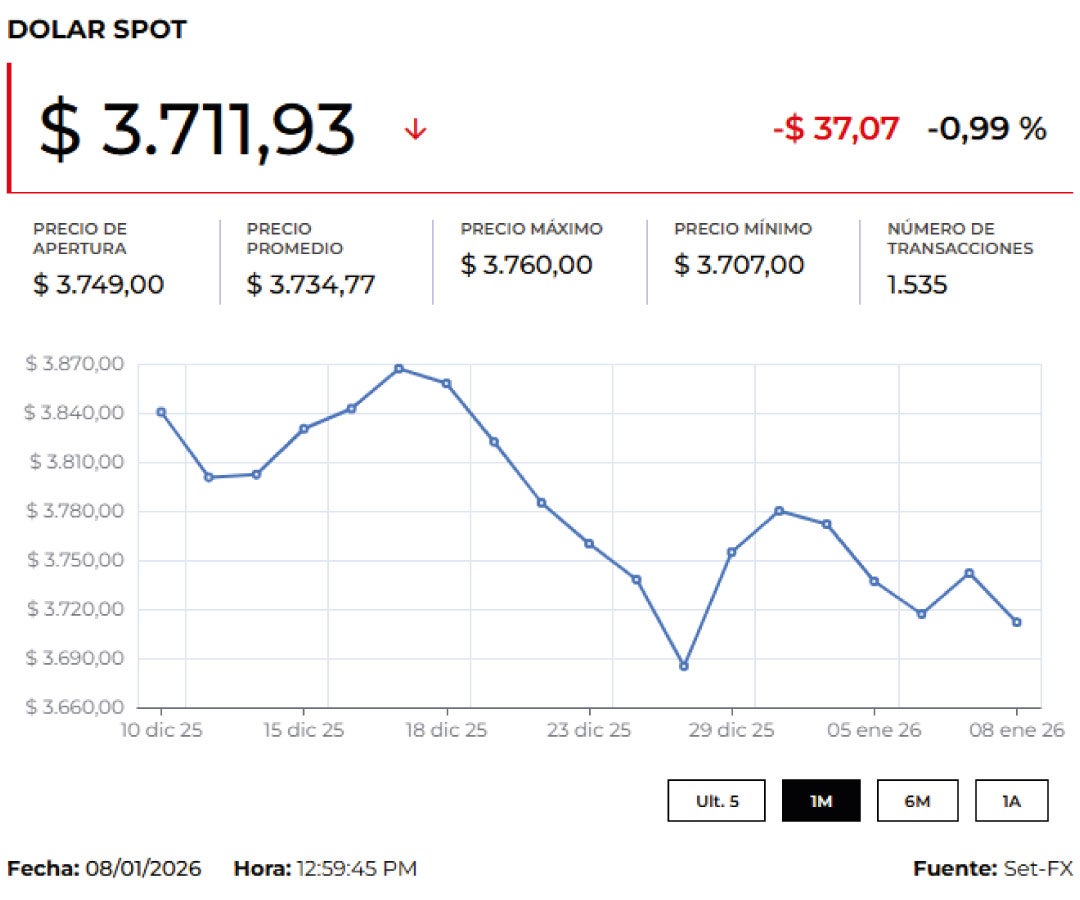Screen dimensions: 1080x900
Task: Switch chart to 6M range
Action: [x=917, y=801]
